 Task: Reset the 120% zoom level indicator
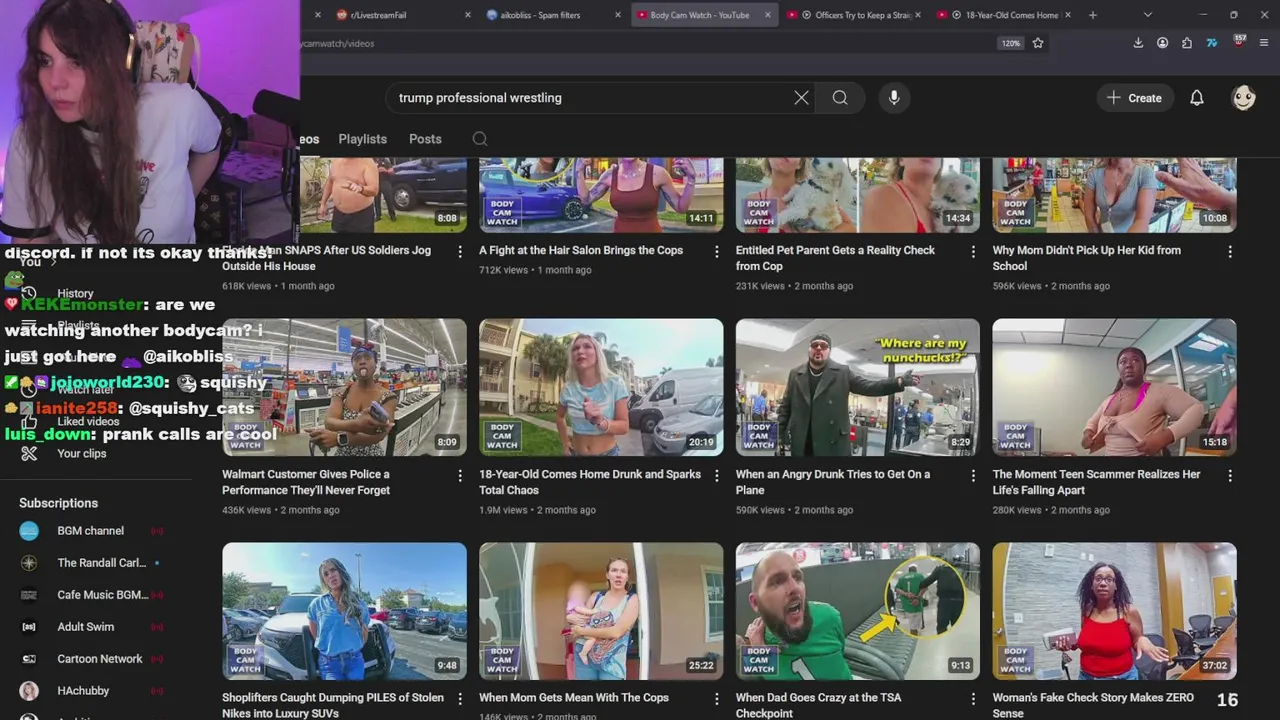tap(1010, 43)
